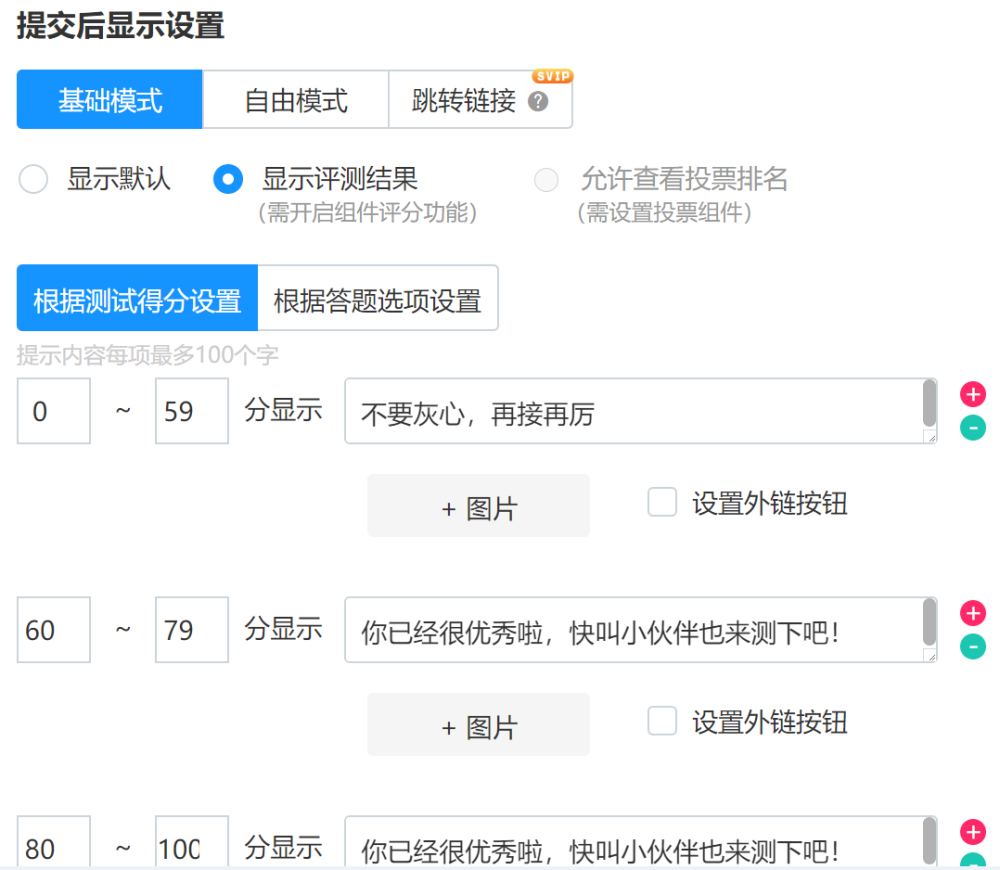Click the 80~100 row message text area

tap(641, 842)
